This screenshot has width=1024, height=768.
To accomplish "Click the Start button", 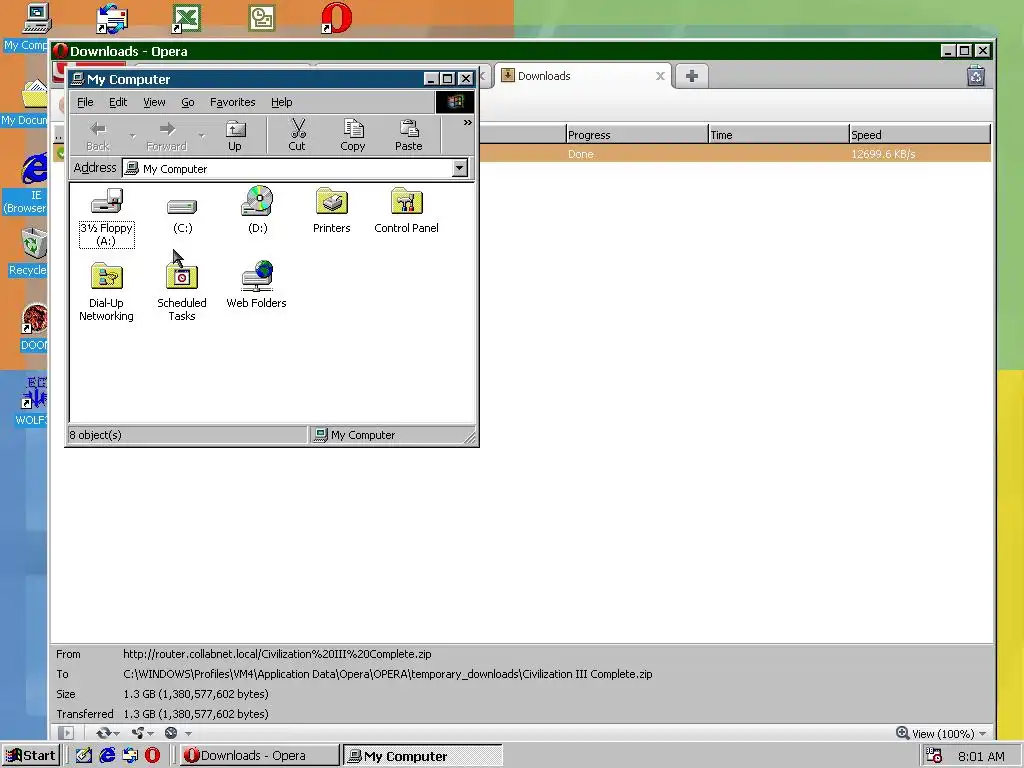I will (31, 756).
